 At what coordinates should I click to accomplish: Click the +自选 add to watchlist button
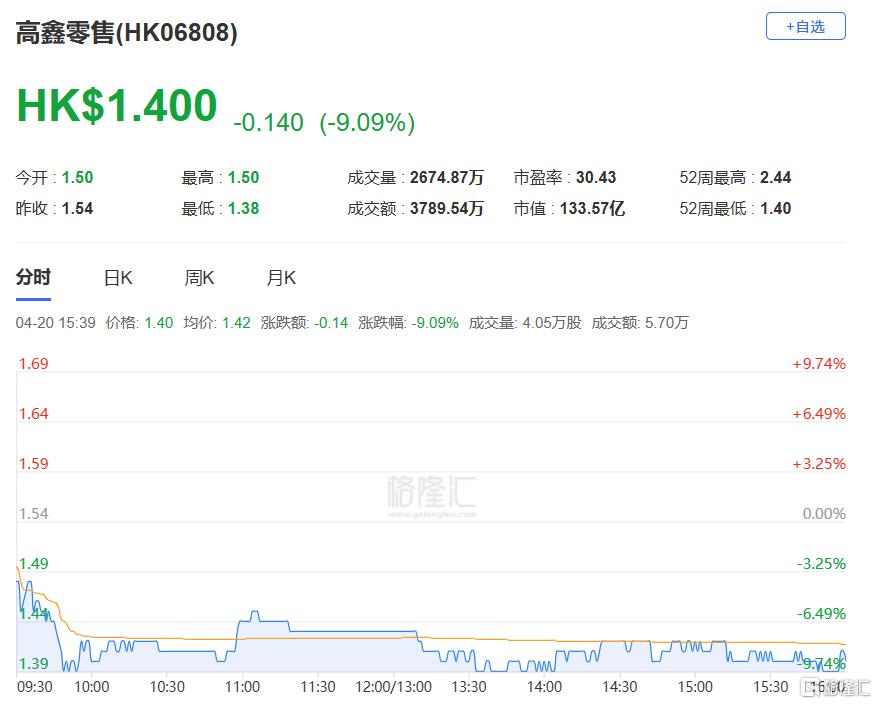point(805,27)
